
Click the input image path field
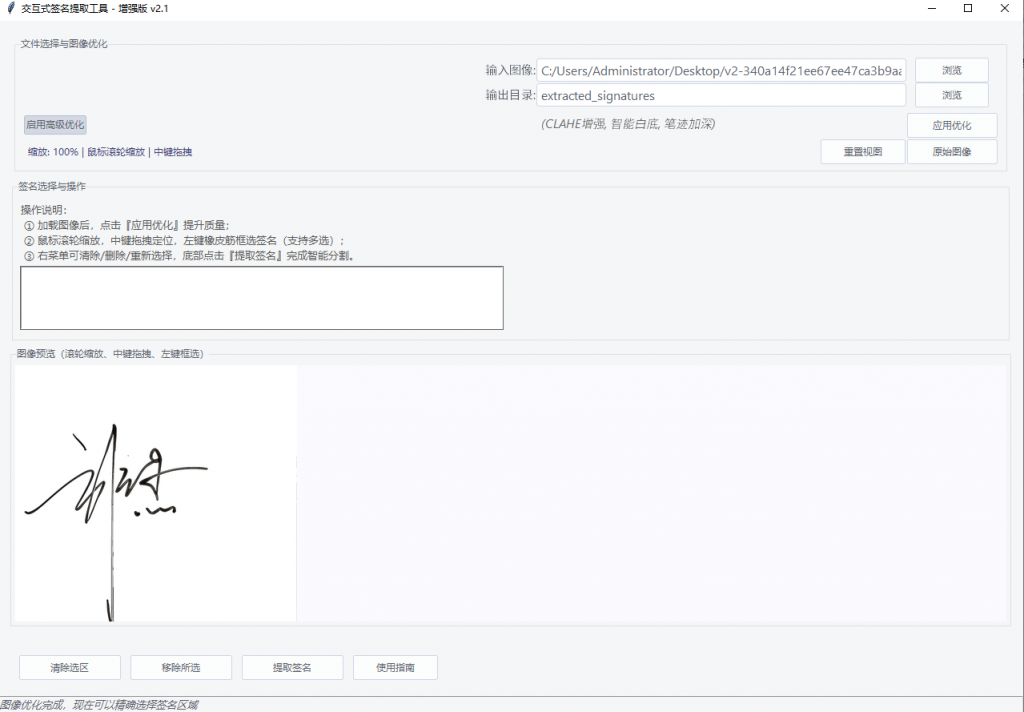(x=720, y=71)
